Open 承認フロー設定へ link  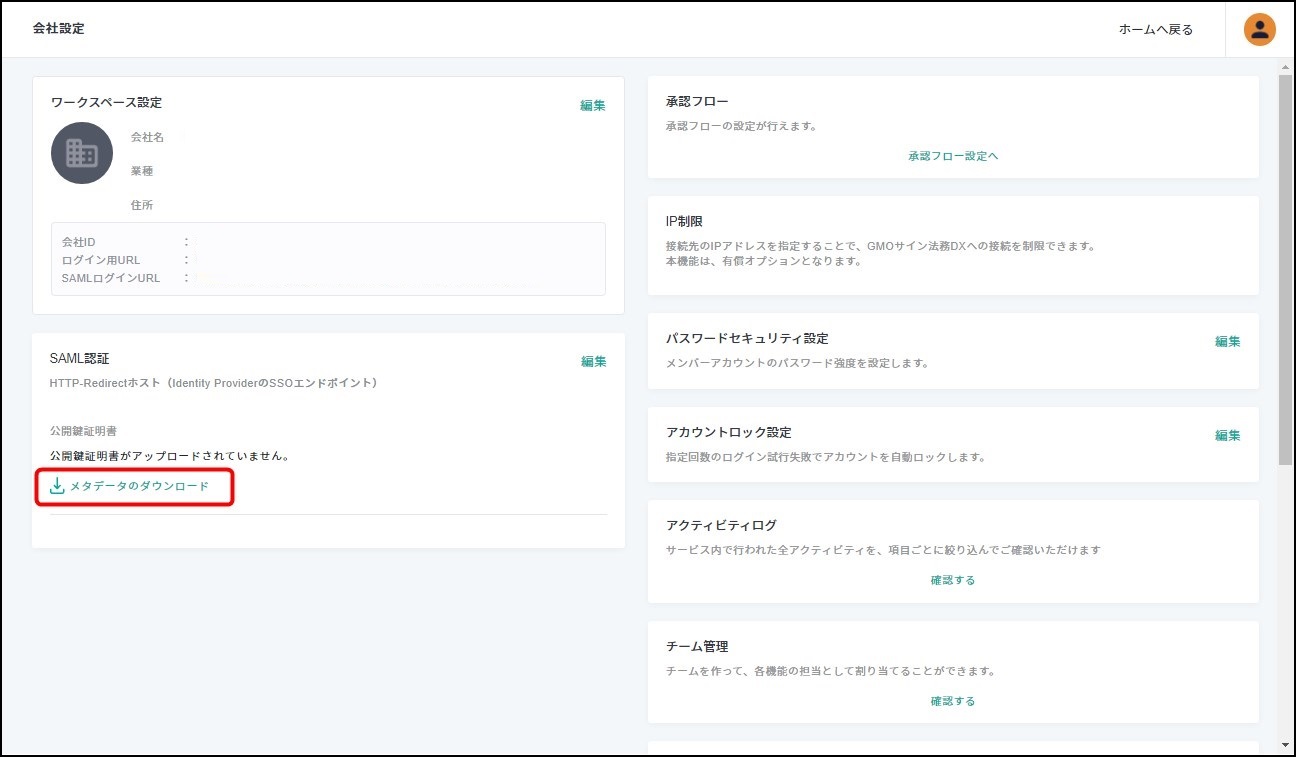953,156
